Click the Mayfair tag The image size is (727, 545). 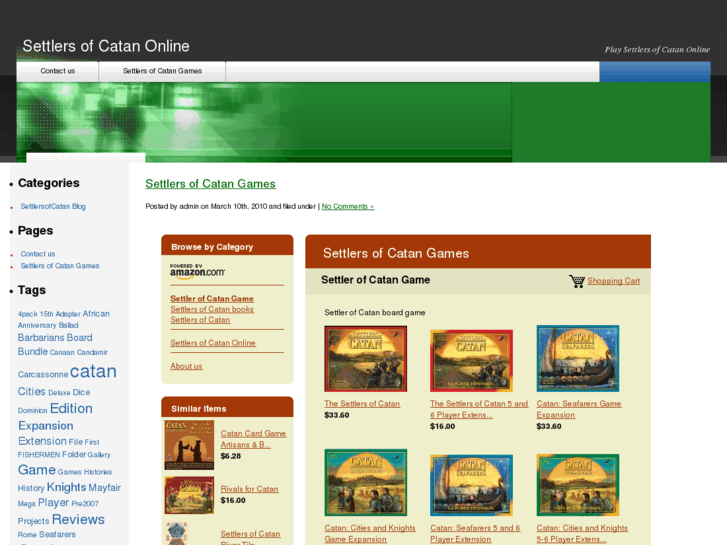click(104, 487)
